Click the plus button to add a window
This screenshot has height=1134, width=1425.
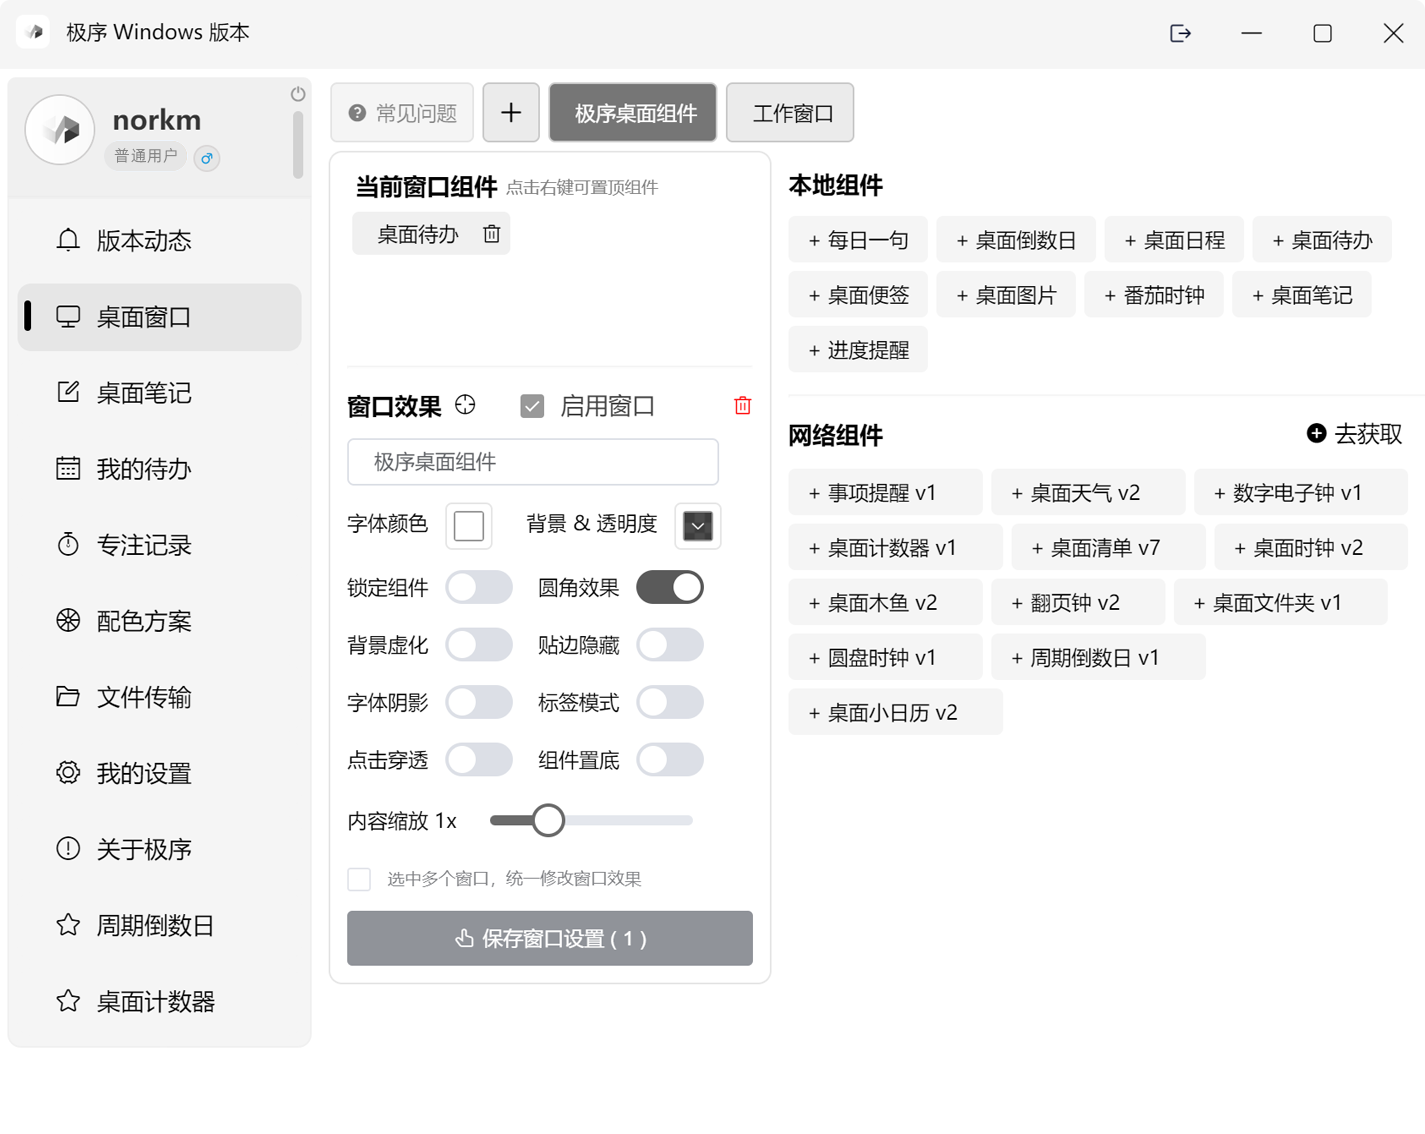pos(511,113)
